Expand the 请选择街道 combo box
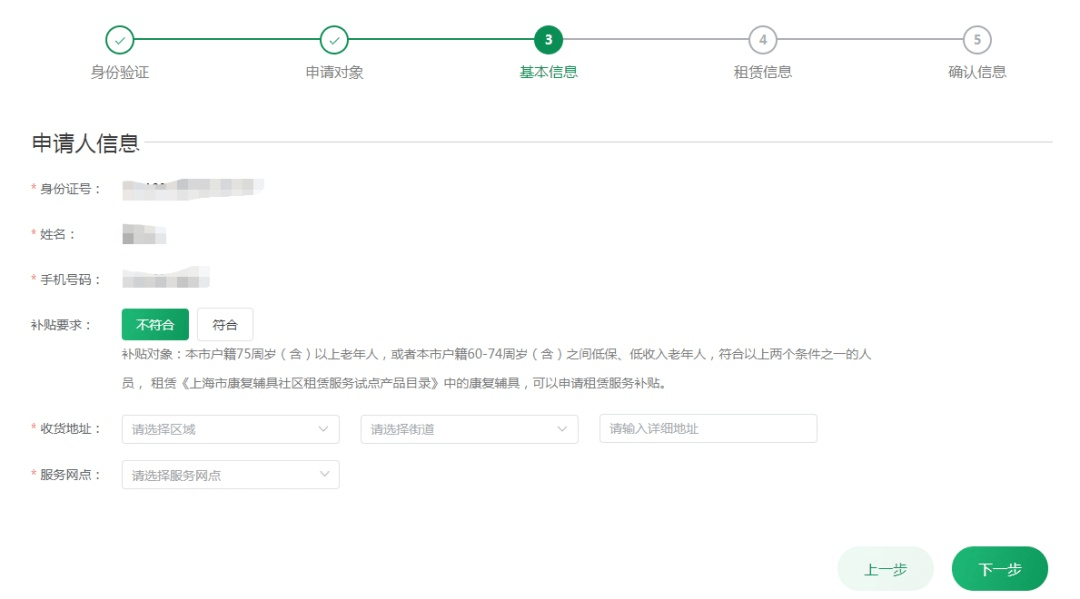Viewport: 1080px width, 599px height. [x=470, y=428]
